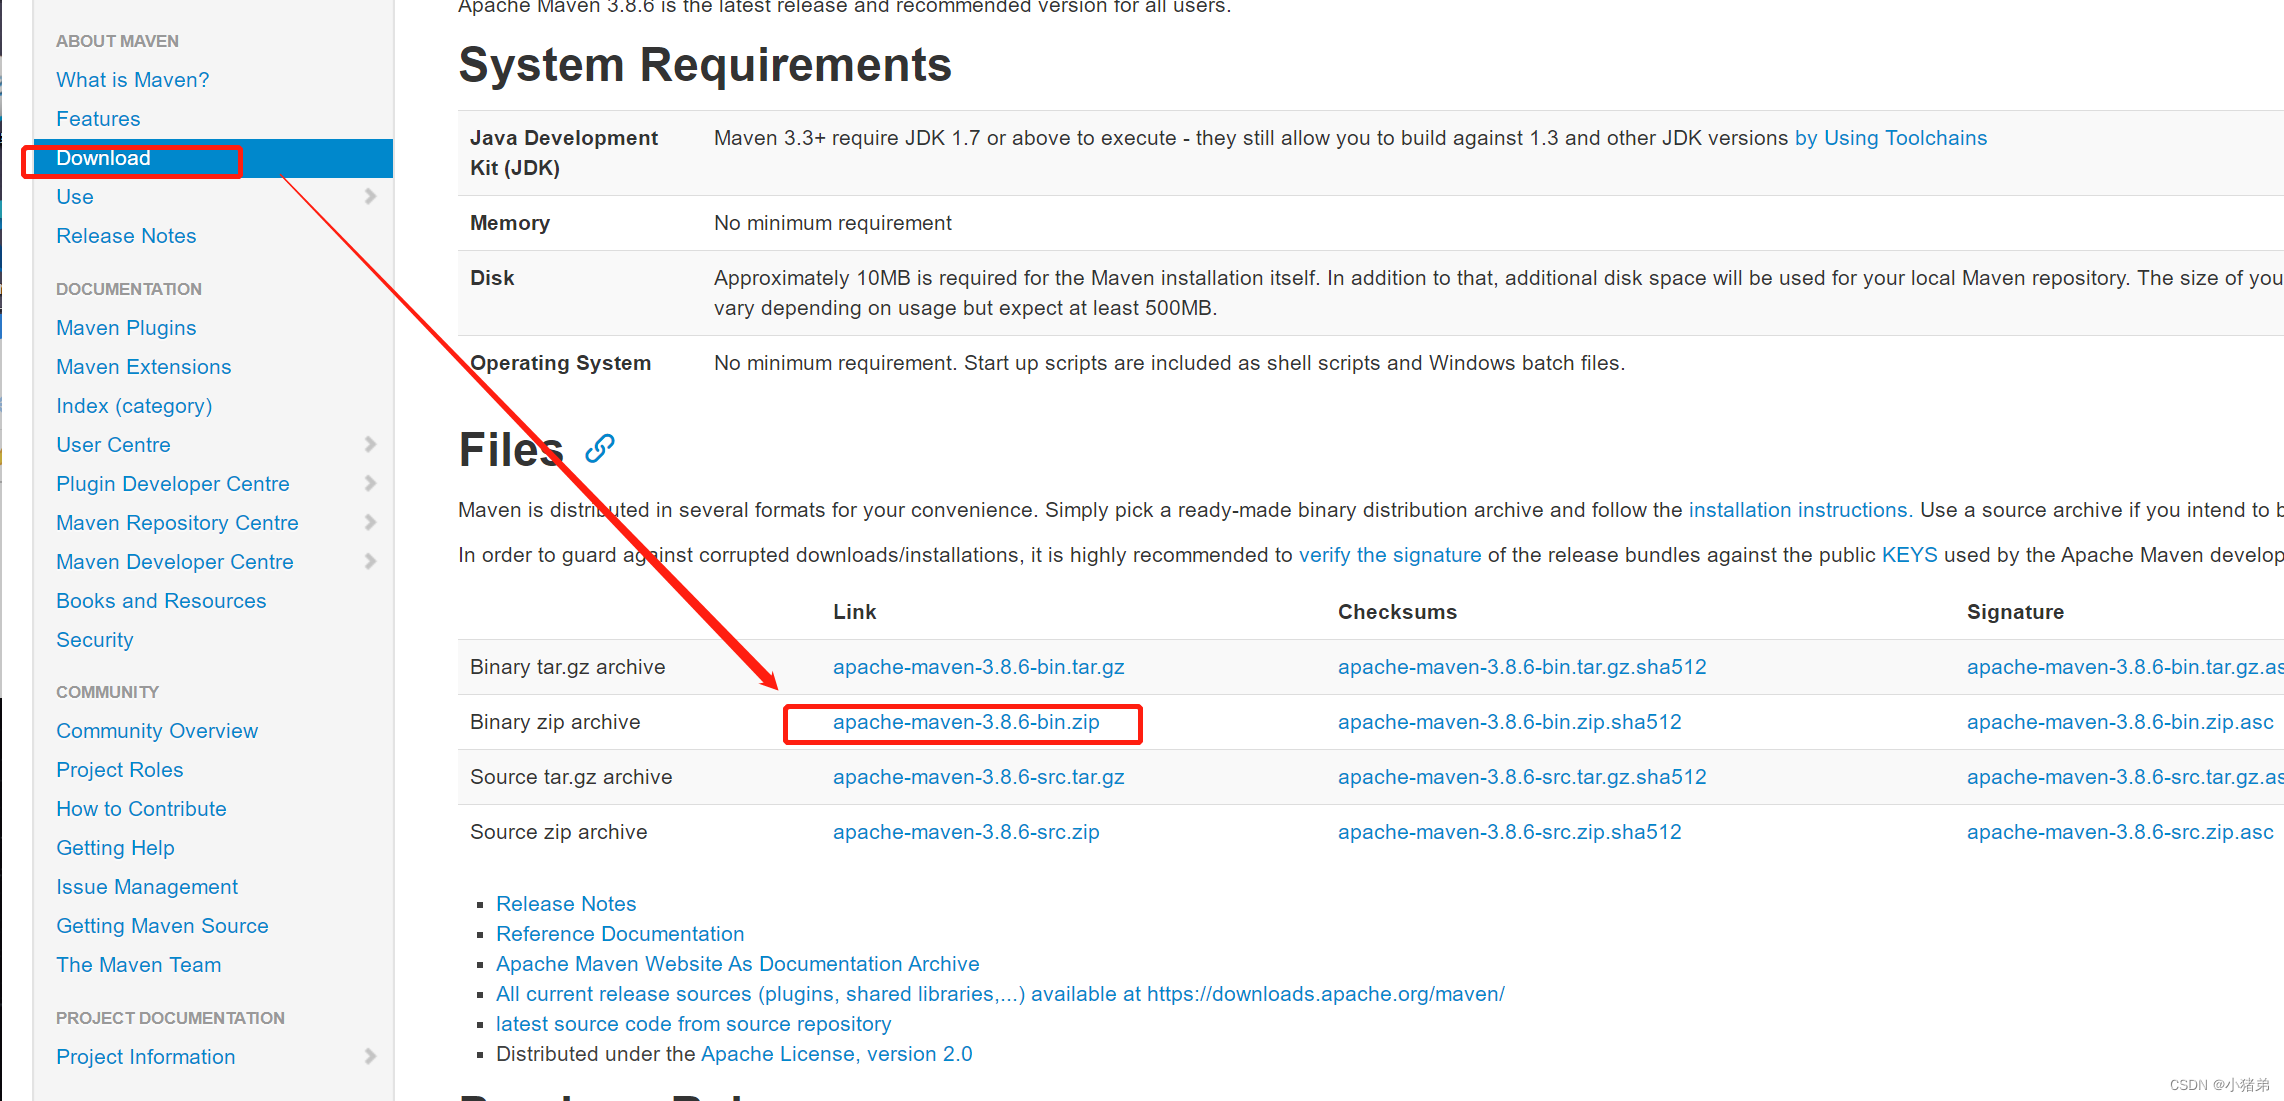The height and width of the screenshot is (1101, 2284).
Task: Open src.zip.sha512 checksum link
Action: (x=1510, y=832)
